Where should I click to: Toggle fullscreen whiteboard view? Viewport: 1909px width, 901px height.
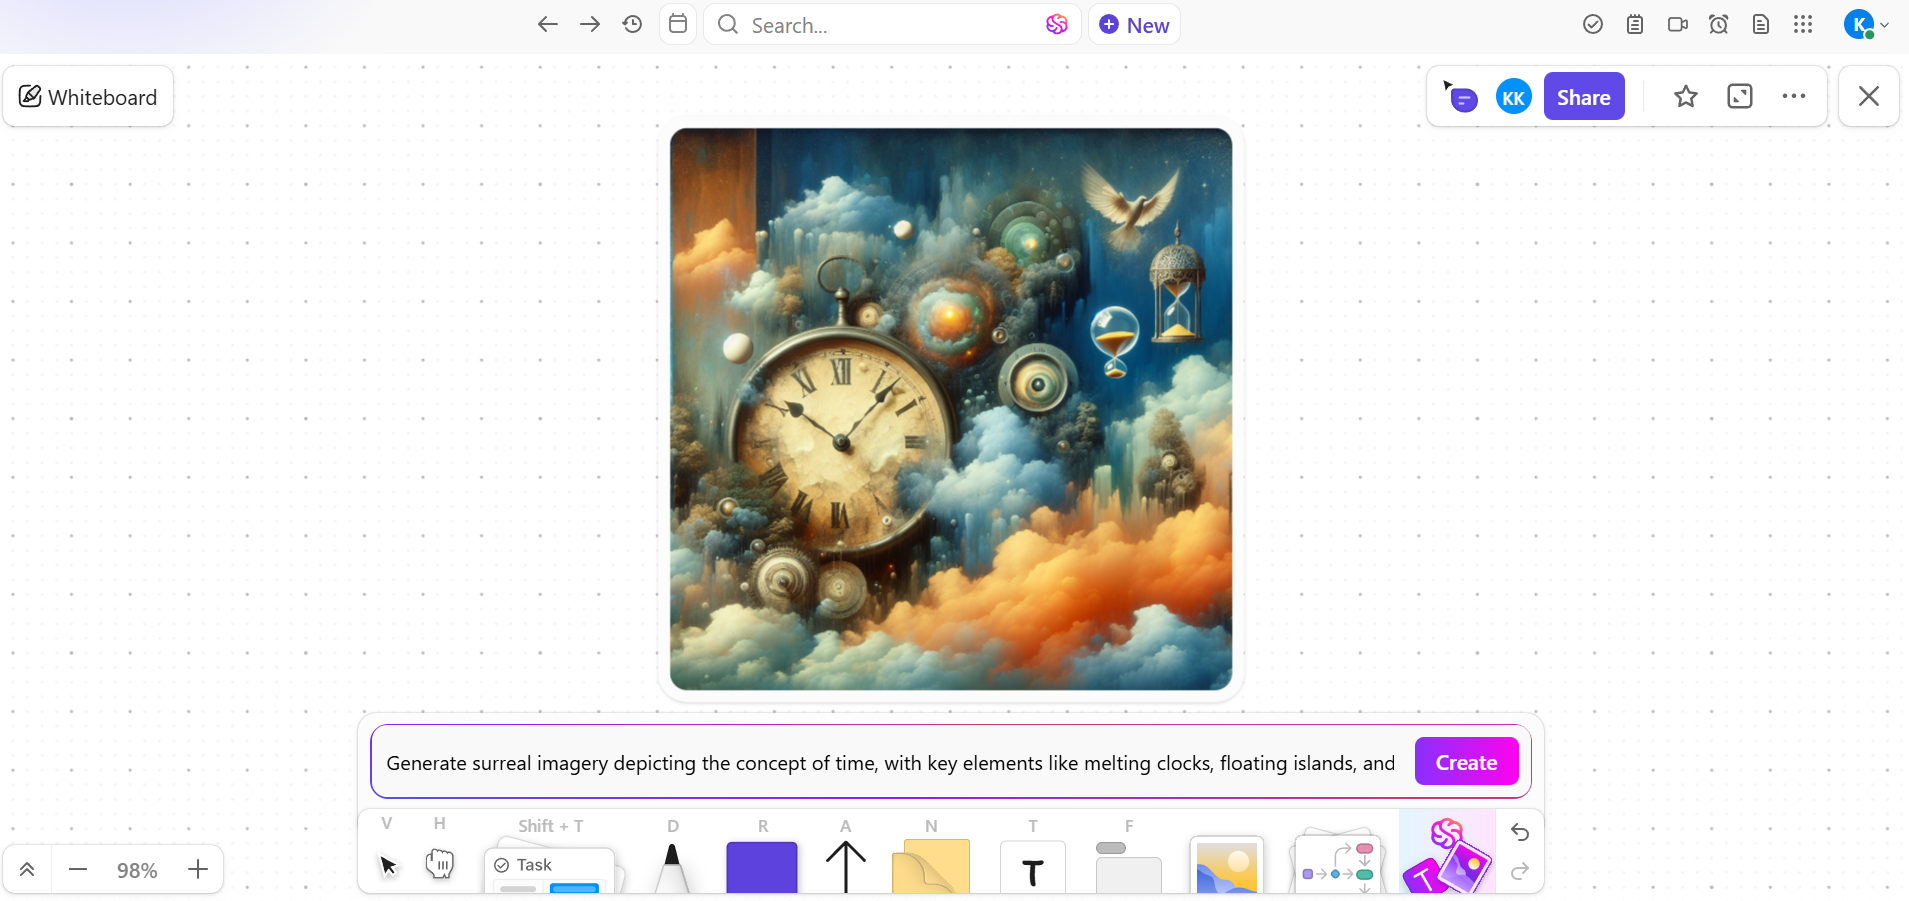(1740, 96)
